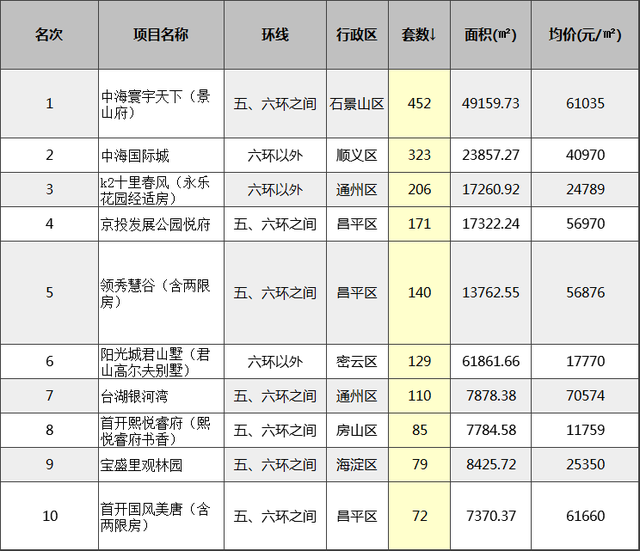The height and width of the screenshot is (551, 640).
Task: Click the 环线 column header
Action: click(275, 35)
